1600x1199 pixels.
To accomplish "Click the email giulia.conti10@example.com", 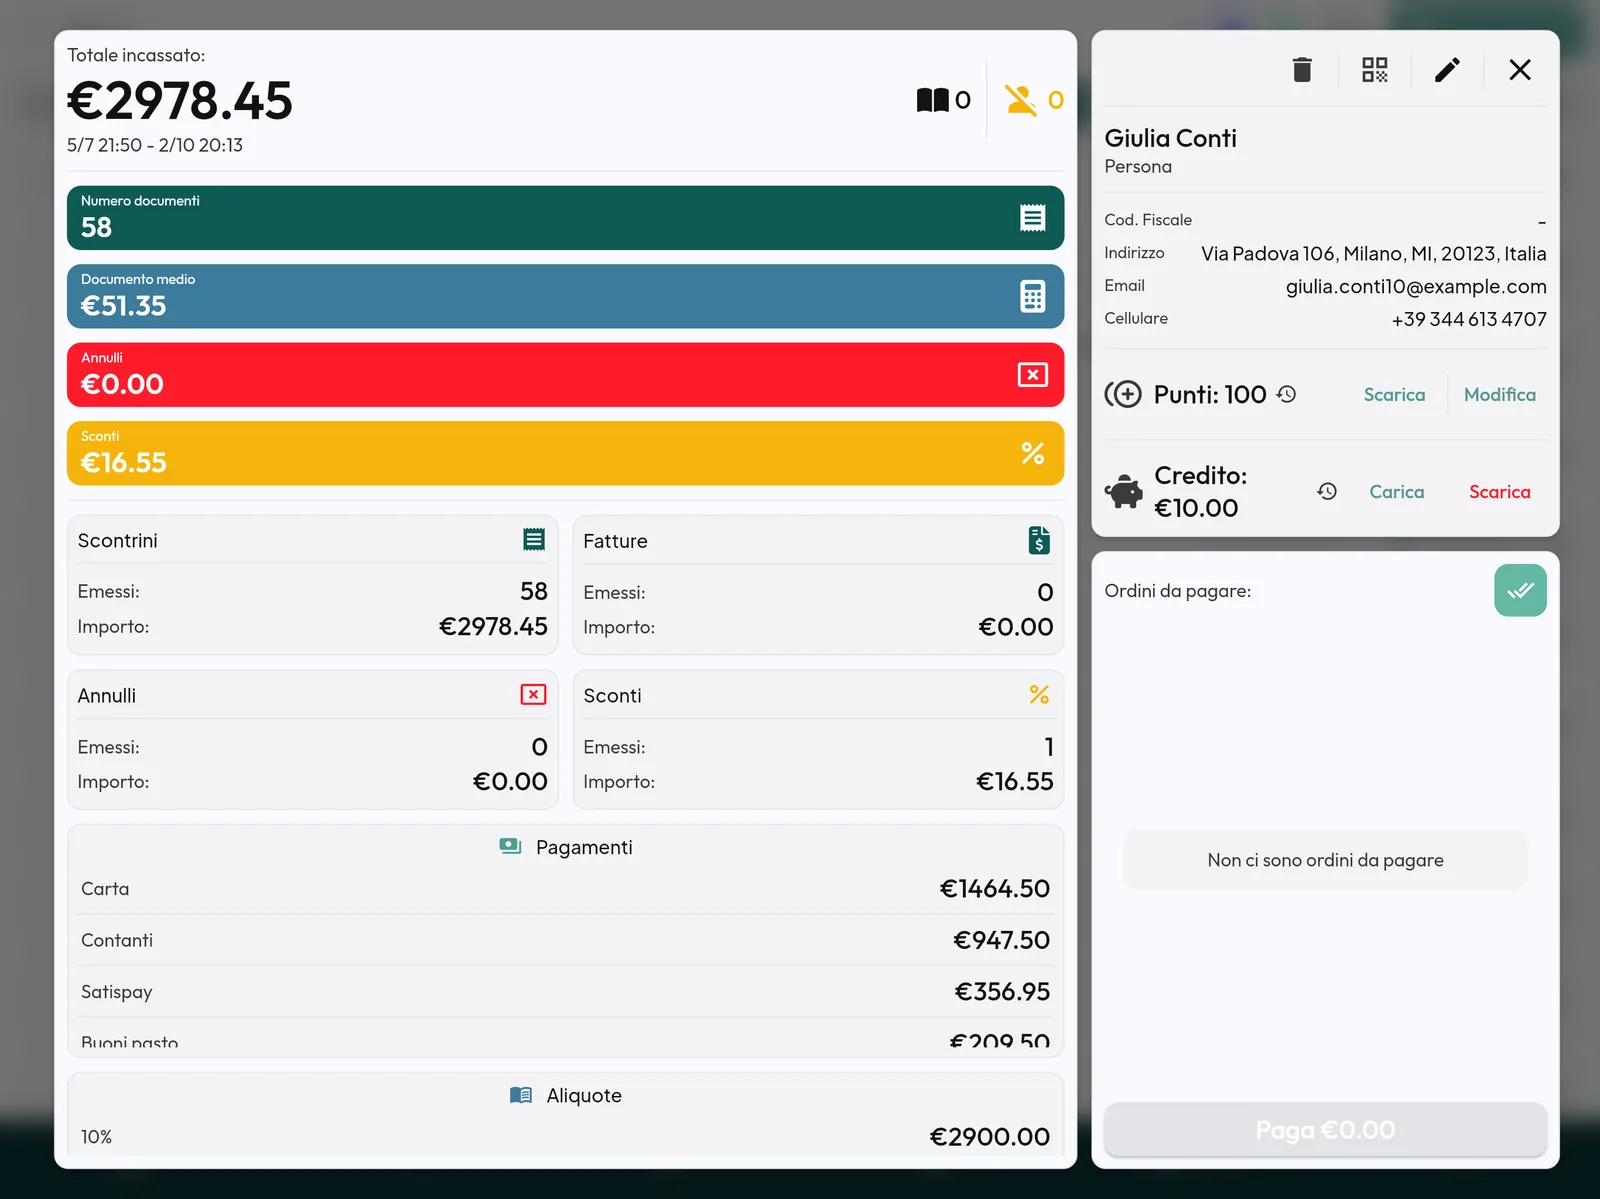I will [1416, 286].
